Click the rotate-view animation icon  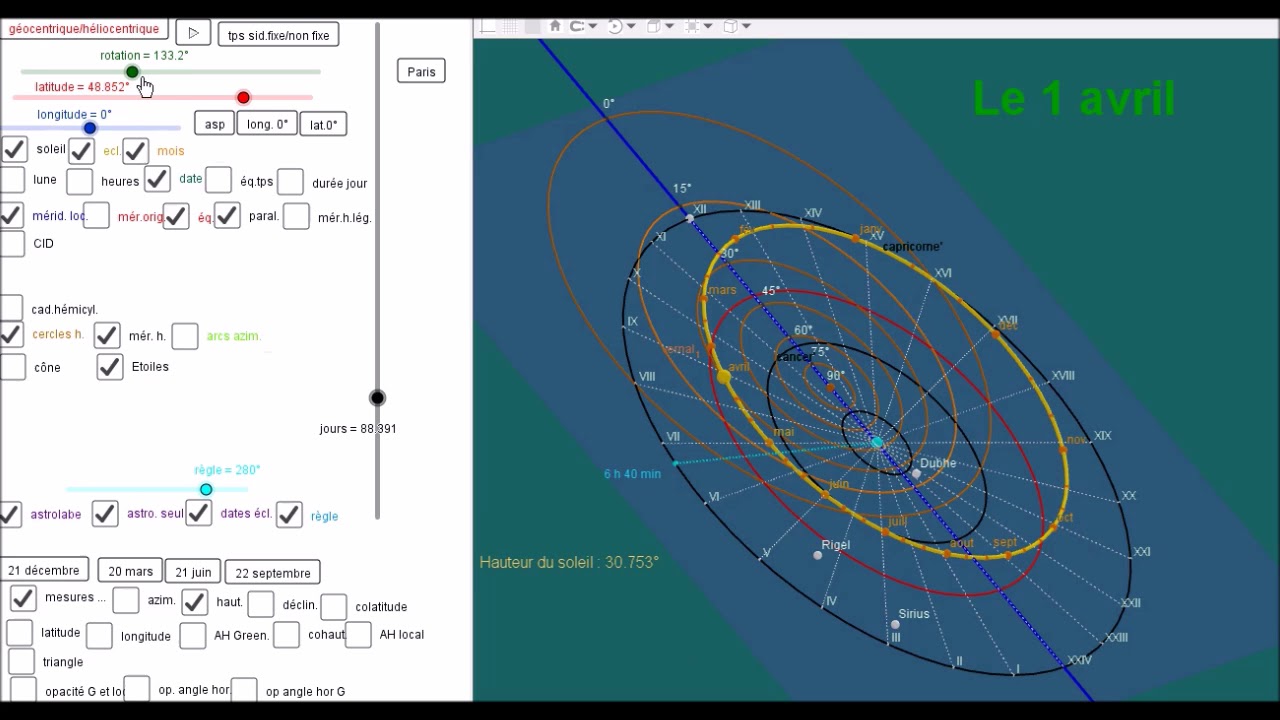[x=615, y=26]
